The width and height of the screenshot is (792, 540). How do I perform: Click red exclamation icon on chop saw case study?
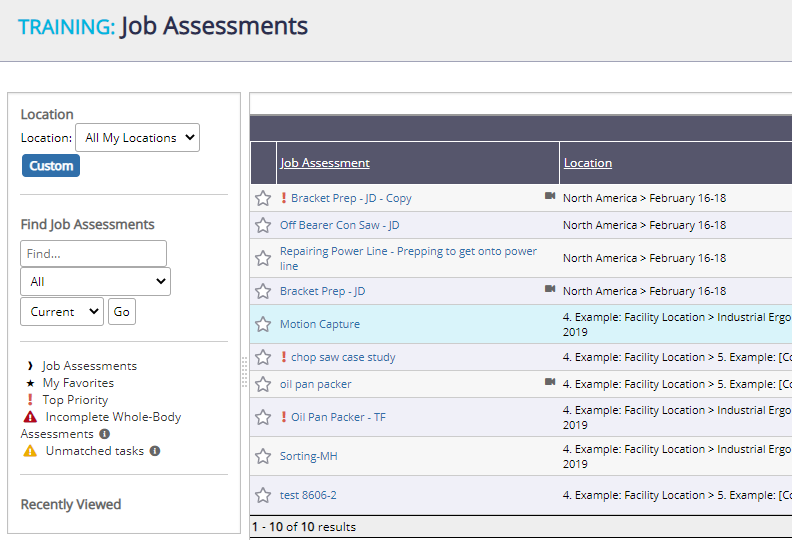point(284,357)
